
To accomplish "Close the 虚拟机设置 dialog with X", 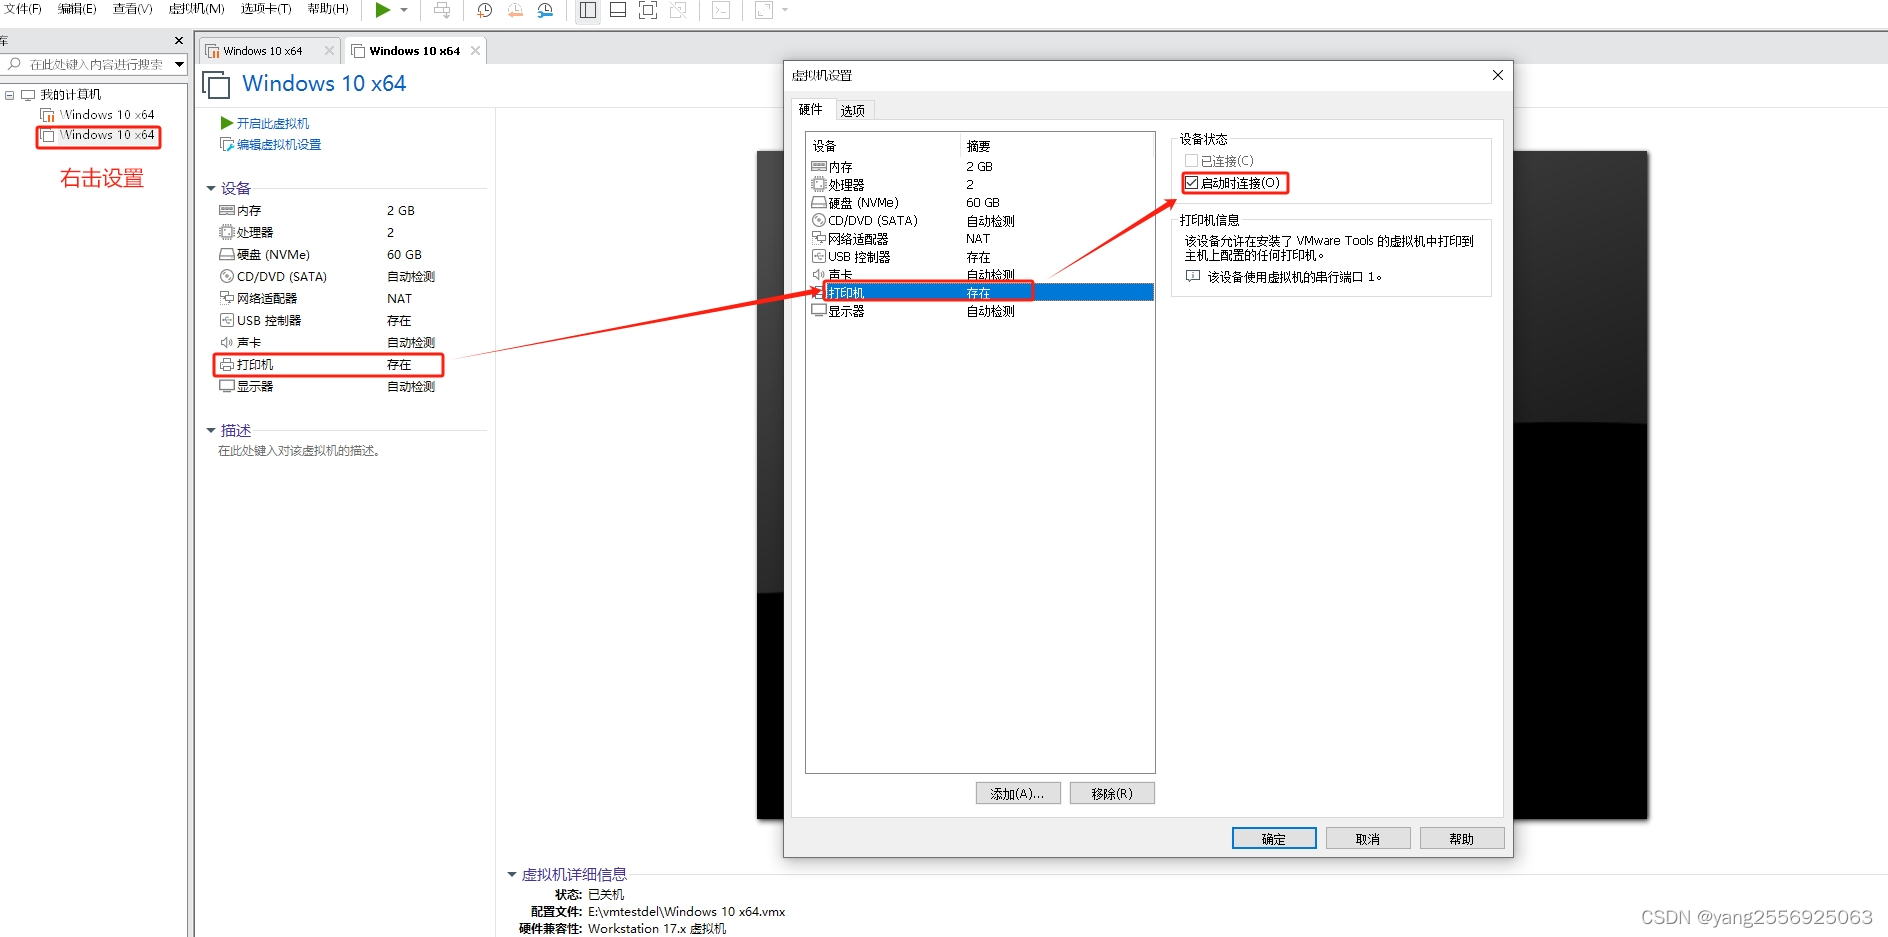I will point(1497,75).
